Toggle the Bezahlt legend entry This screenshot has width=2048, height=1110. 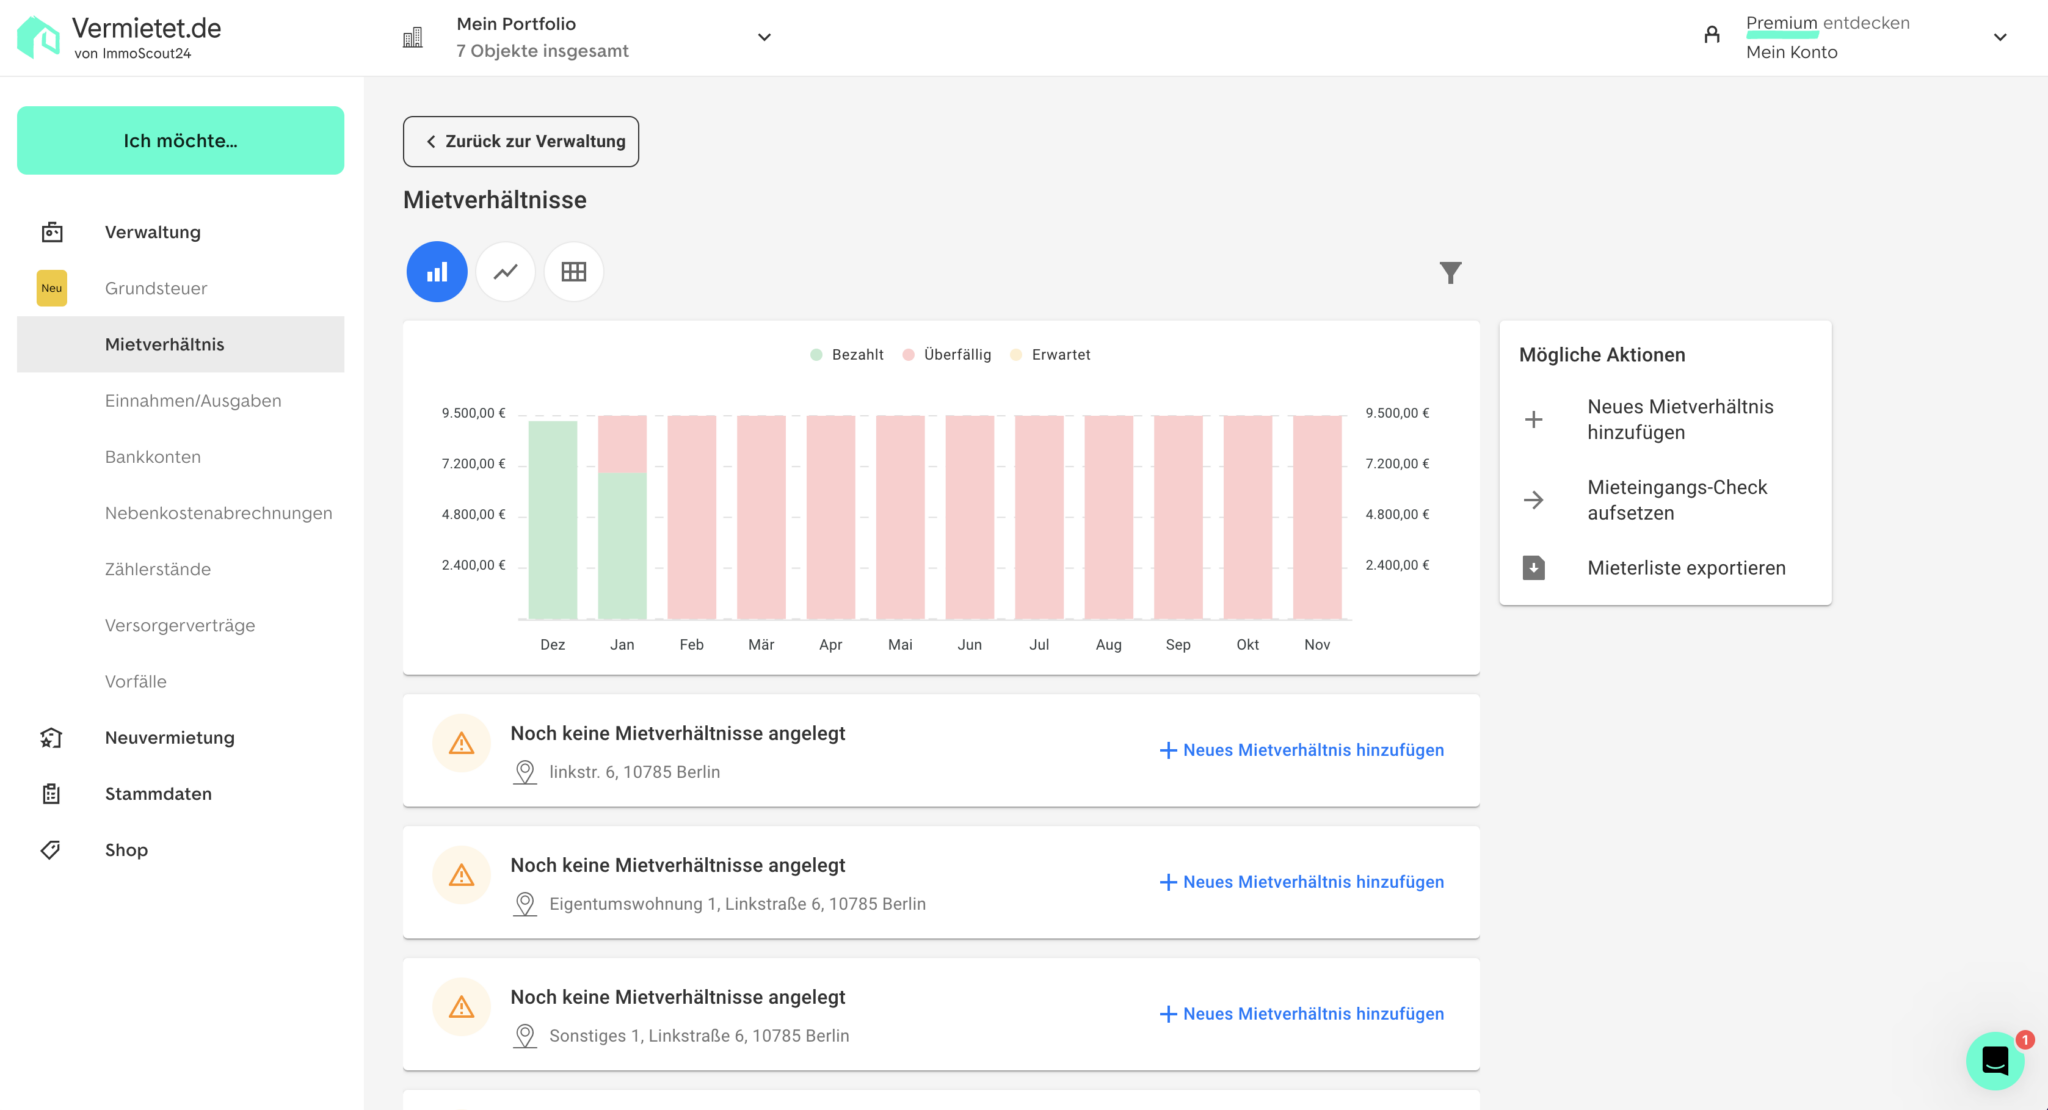point(845,354)
